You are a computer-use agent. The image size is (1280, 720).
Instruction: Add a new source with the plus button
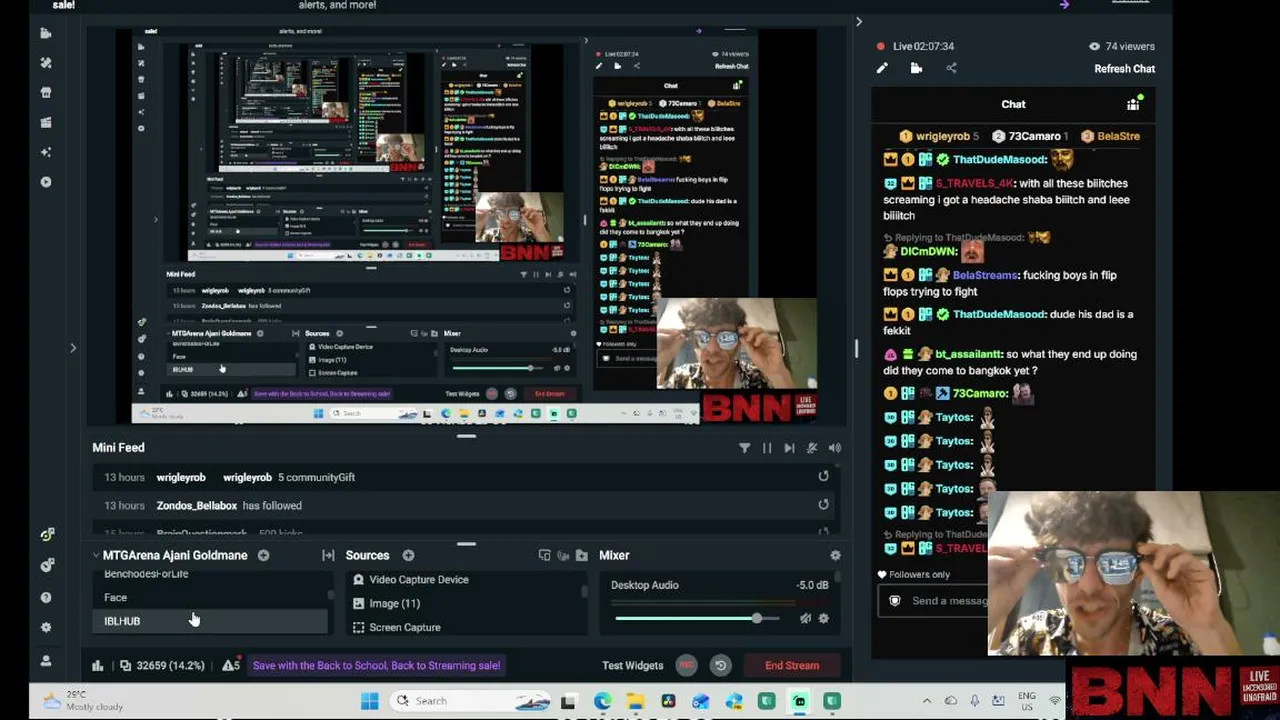coord(408,555)
